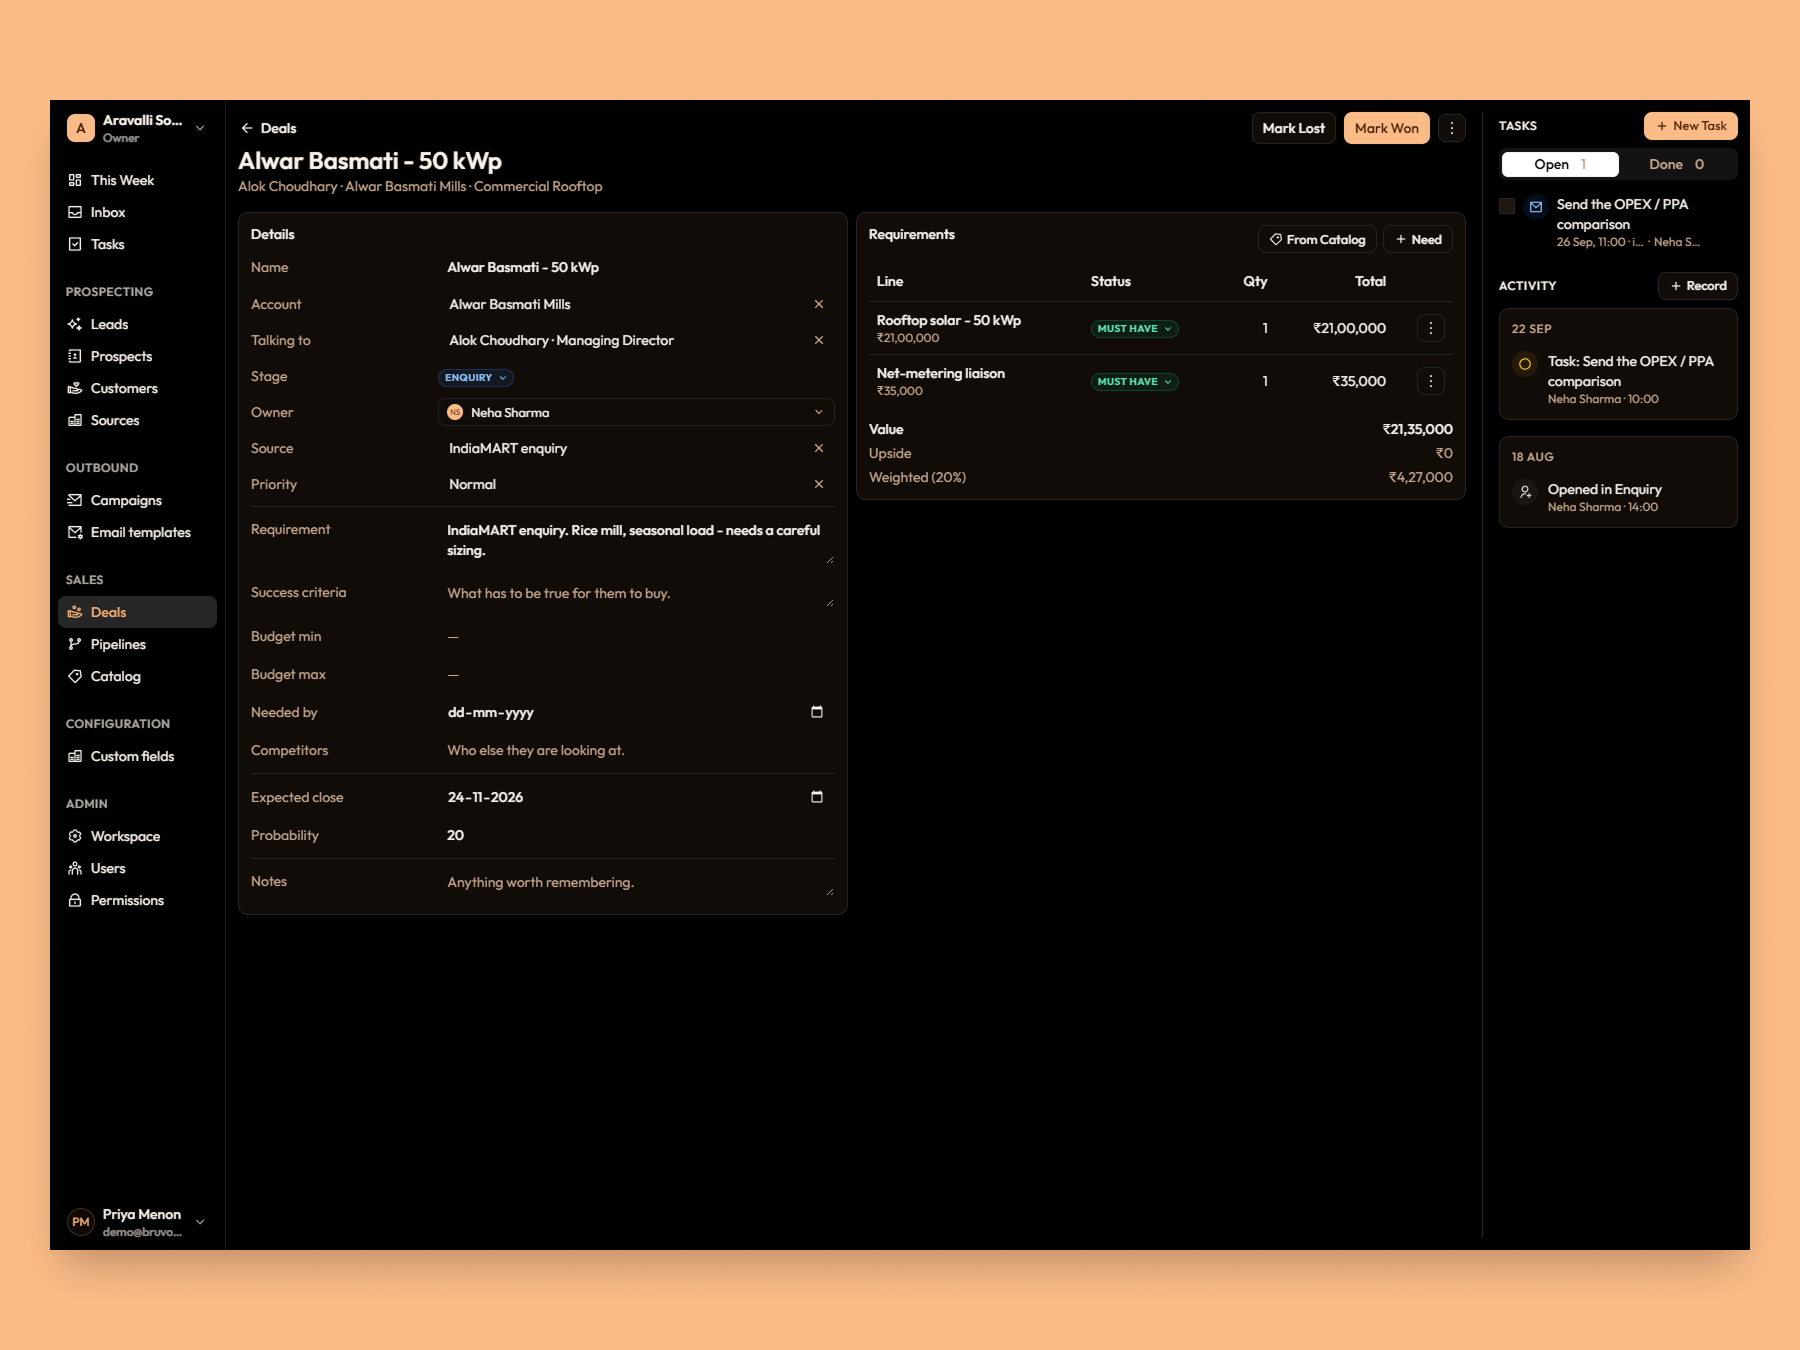Select Deals under Sales
This screenshot has width=1800, height=1350.
[137, 612]
